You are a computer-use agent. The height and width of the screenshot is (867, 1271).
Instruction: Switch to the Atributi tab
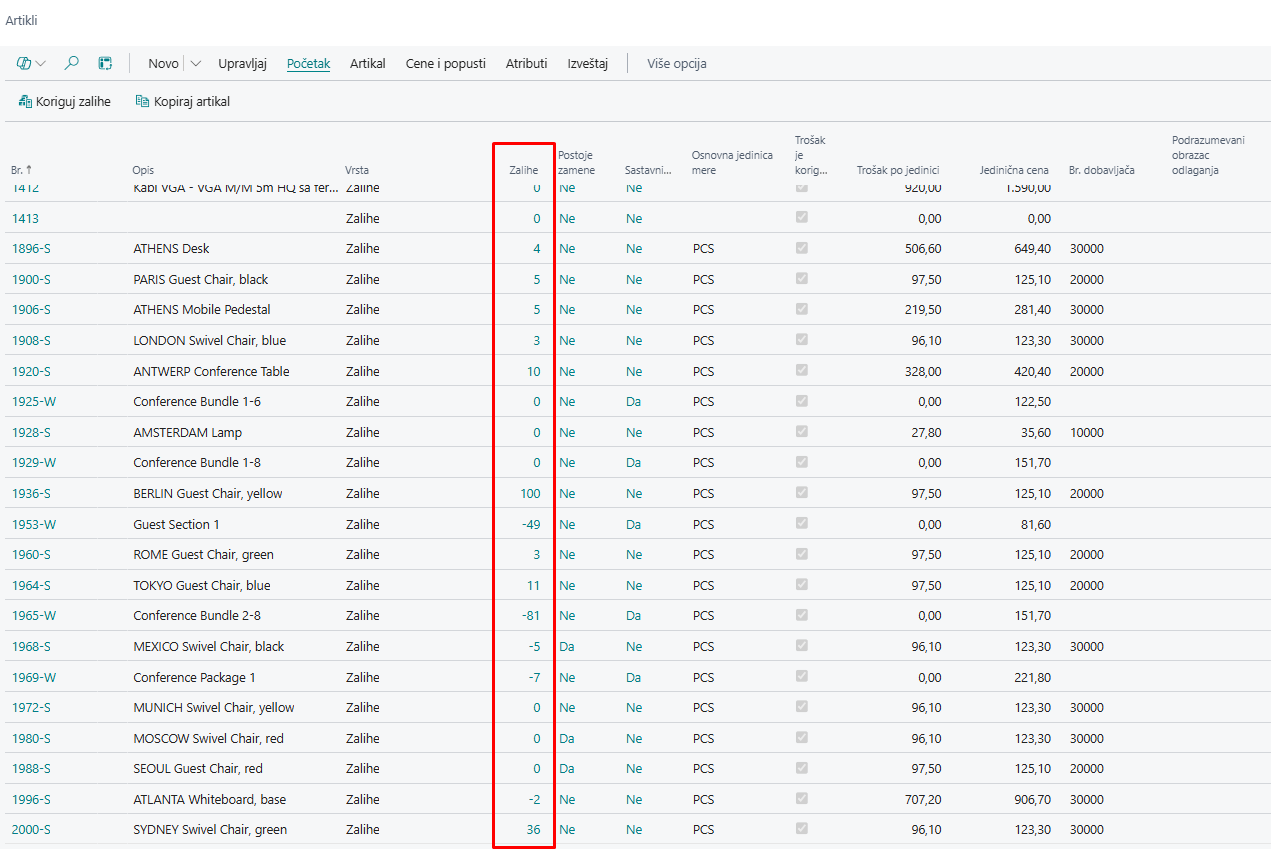[x=526, y=63]
